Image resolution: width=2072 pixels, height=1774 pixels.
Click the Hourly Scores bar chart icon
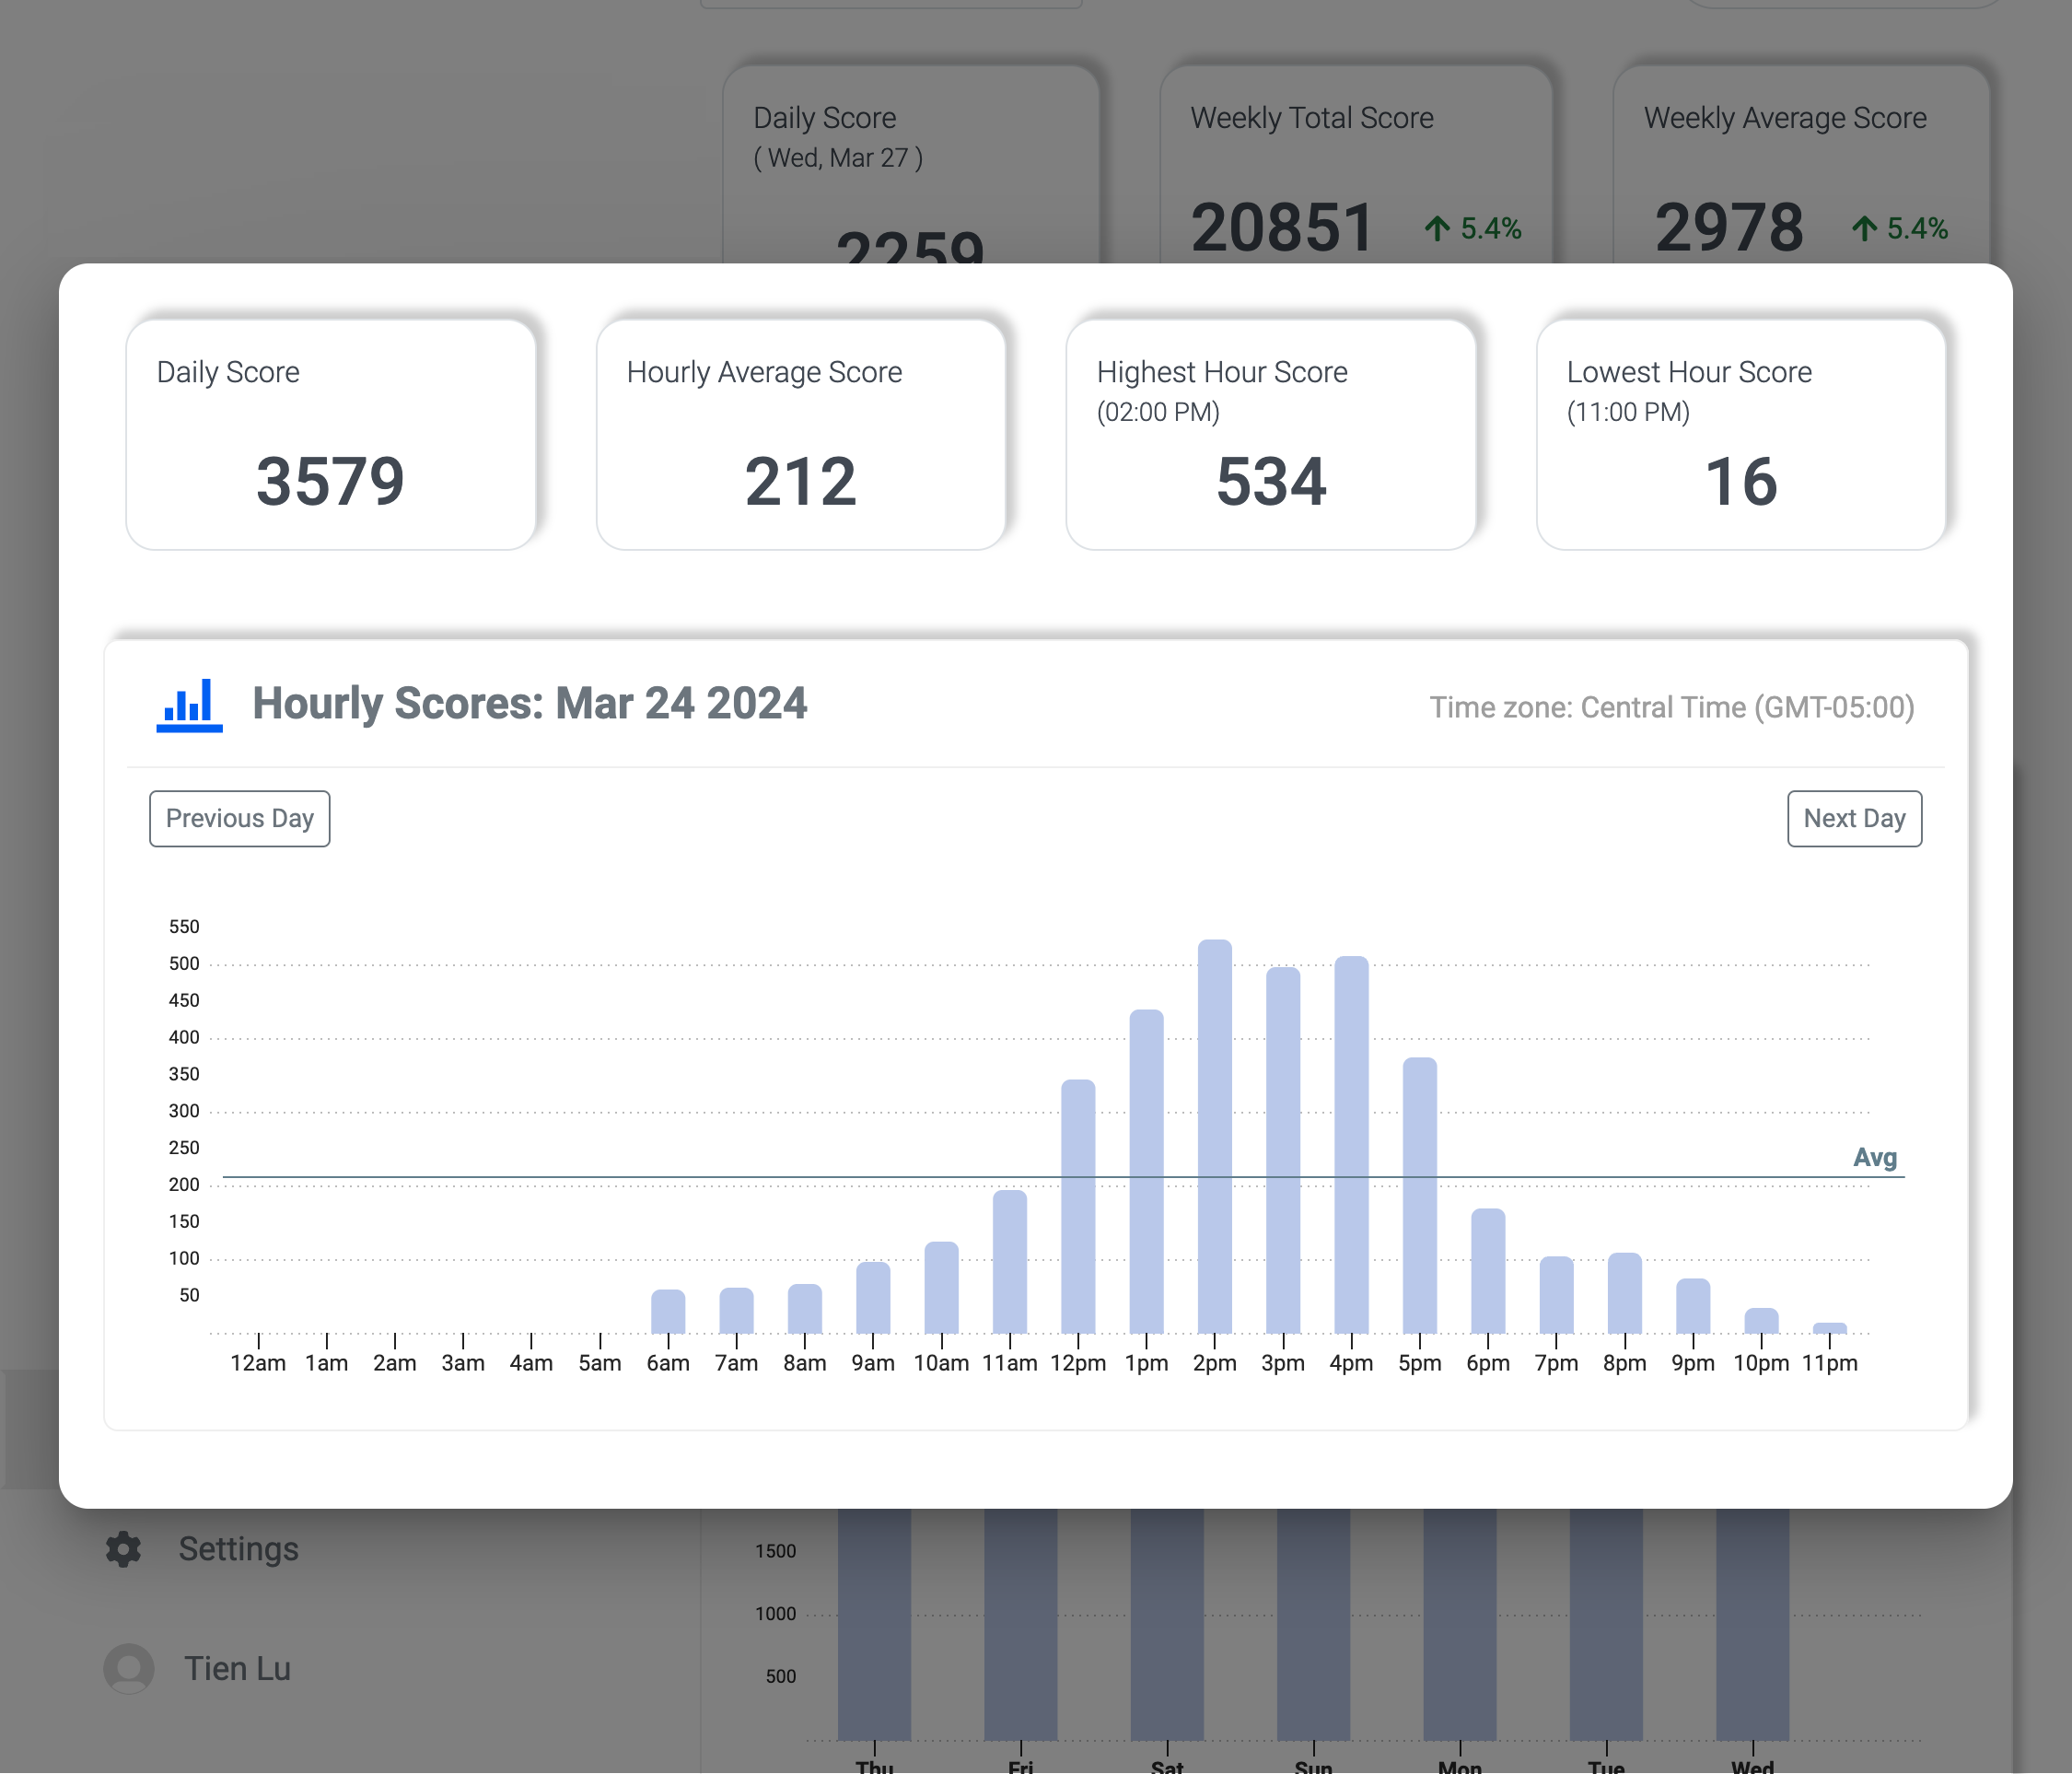click(x=189, y=705)
